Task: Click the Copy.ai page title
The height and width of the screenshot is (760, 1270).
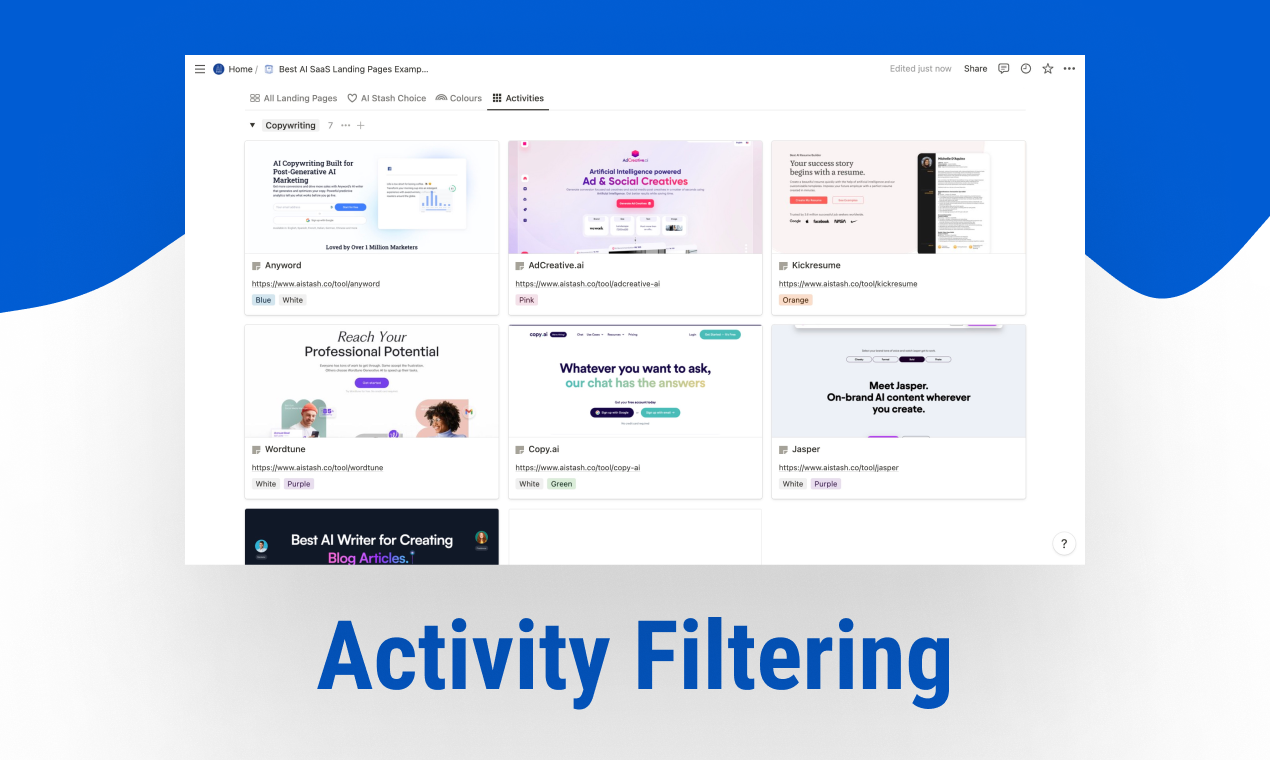Action: click(544, 450)
